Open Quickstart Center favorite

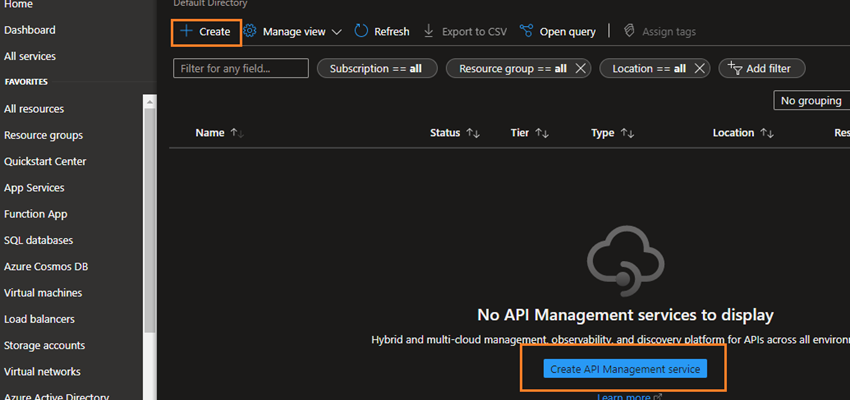(45, 162)
